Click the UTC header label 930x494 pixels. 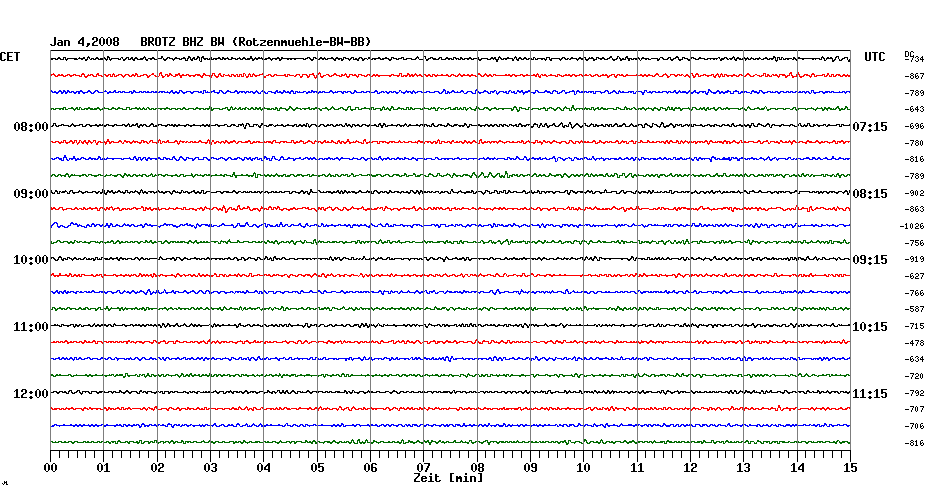875,58
